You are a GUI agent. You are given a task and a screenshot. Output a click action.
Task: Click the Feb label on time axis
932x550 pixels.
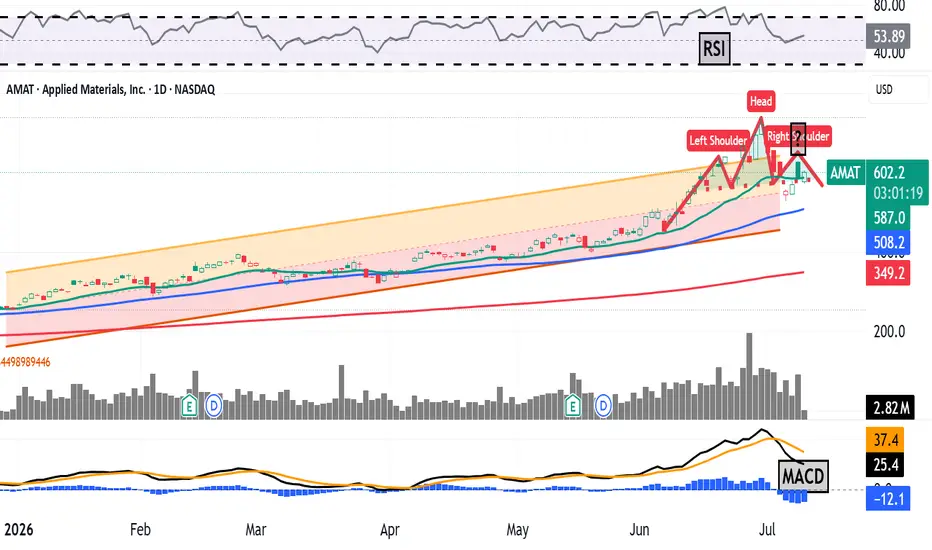coord(140,529)
